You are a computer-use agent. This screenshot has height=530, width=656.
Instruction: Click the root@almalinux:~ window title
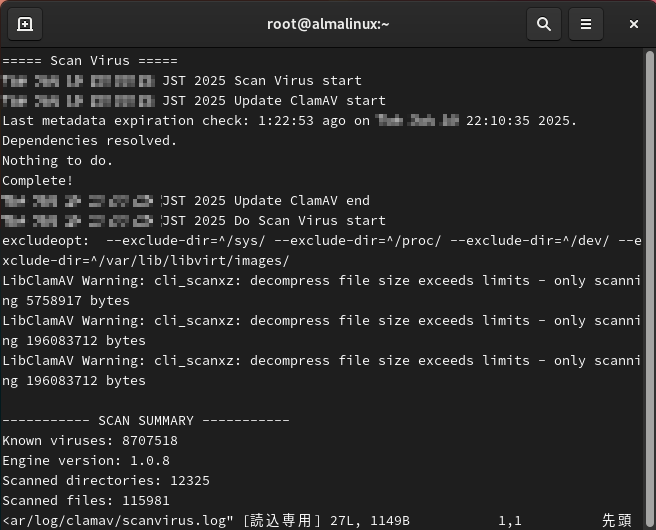(328, 24)
